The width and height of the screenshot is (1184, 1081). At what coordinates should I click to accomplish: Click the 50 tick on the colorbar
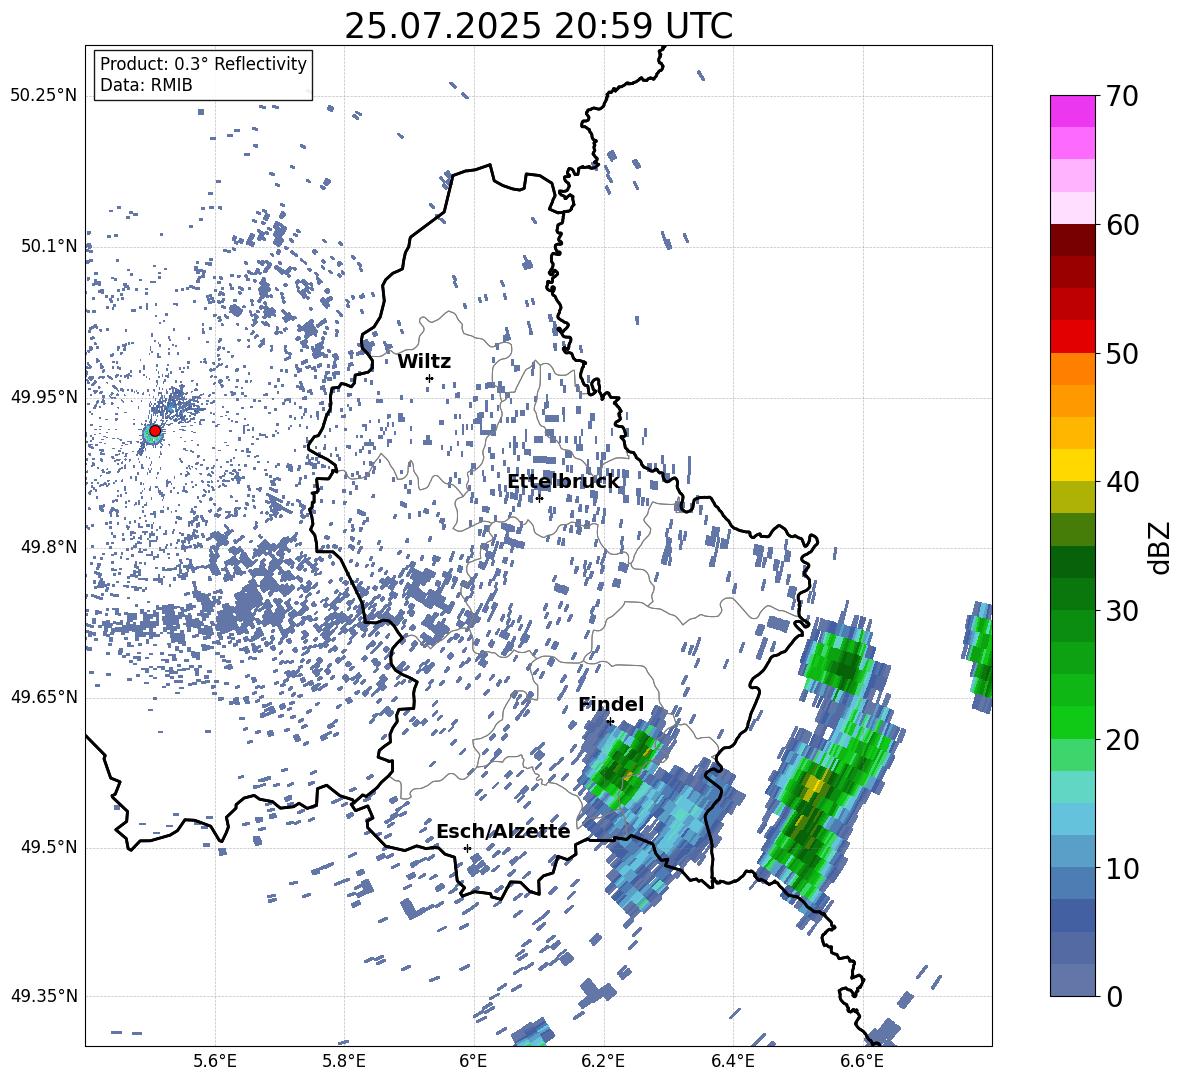(x=1122, y=353)
